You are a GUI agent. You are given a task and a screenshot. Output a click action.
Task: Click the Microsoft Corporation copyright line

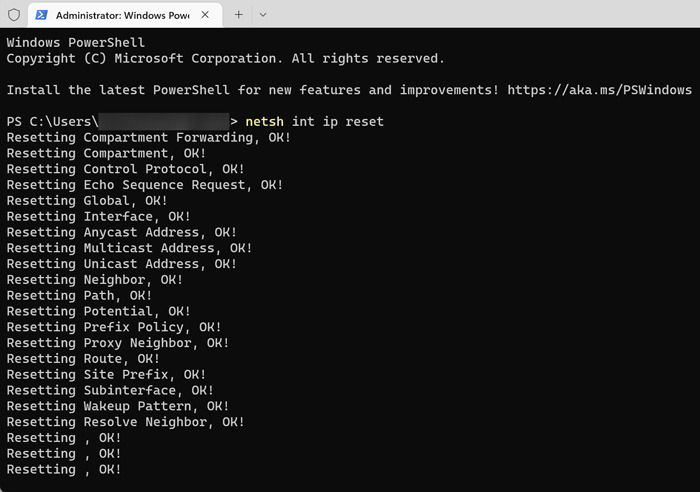point(225,58)
